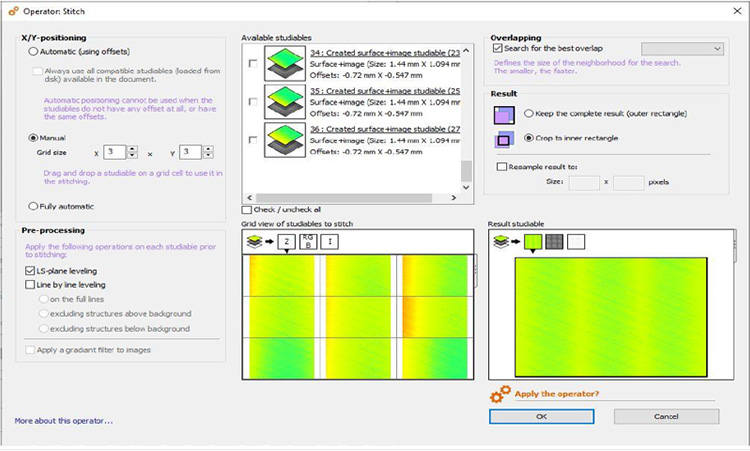The width and height of the screenshot is (750, 451).
Task: Open More about this operator link
Action: click(64, 420)
